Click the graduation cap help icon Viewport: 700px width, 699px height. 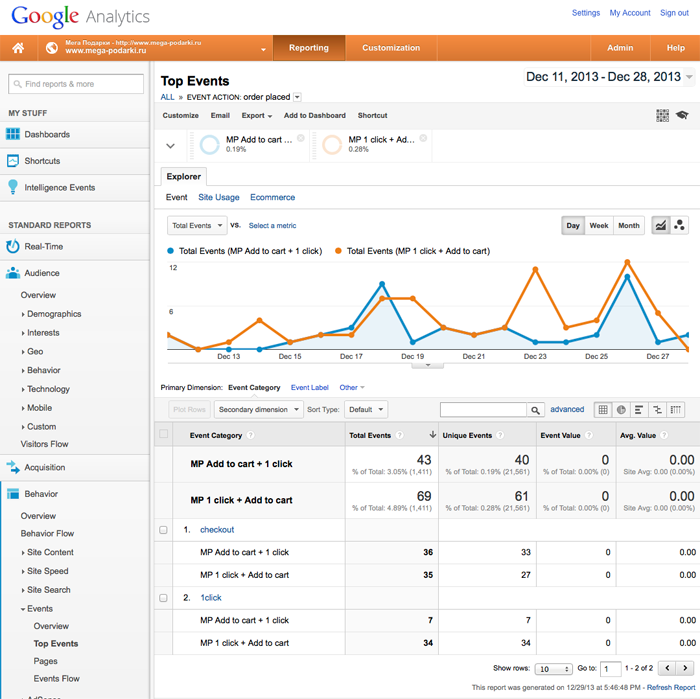pos(682,116)
